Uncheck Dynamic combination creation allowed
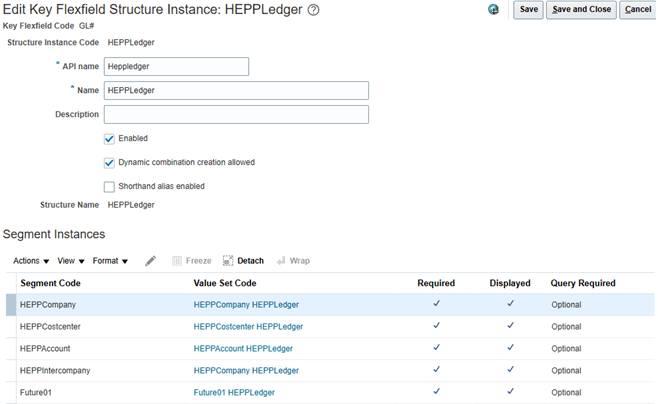This screenshot has height=404, width=658. (x=109, y=162)
